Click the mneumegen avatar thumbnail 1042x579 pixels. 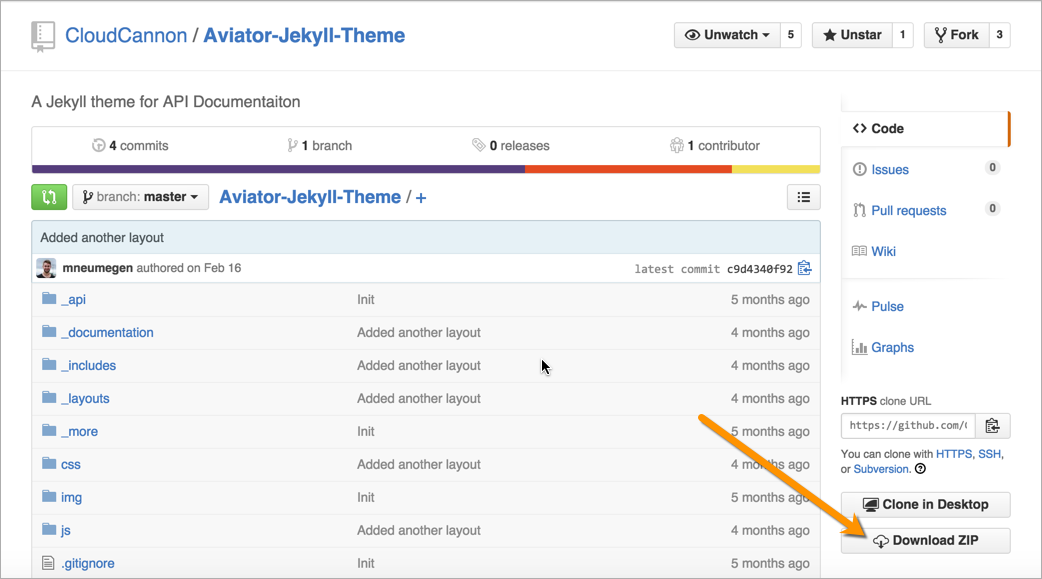pyautogui.click(x=46, y=268)
